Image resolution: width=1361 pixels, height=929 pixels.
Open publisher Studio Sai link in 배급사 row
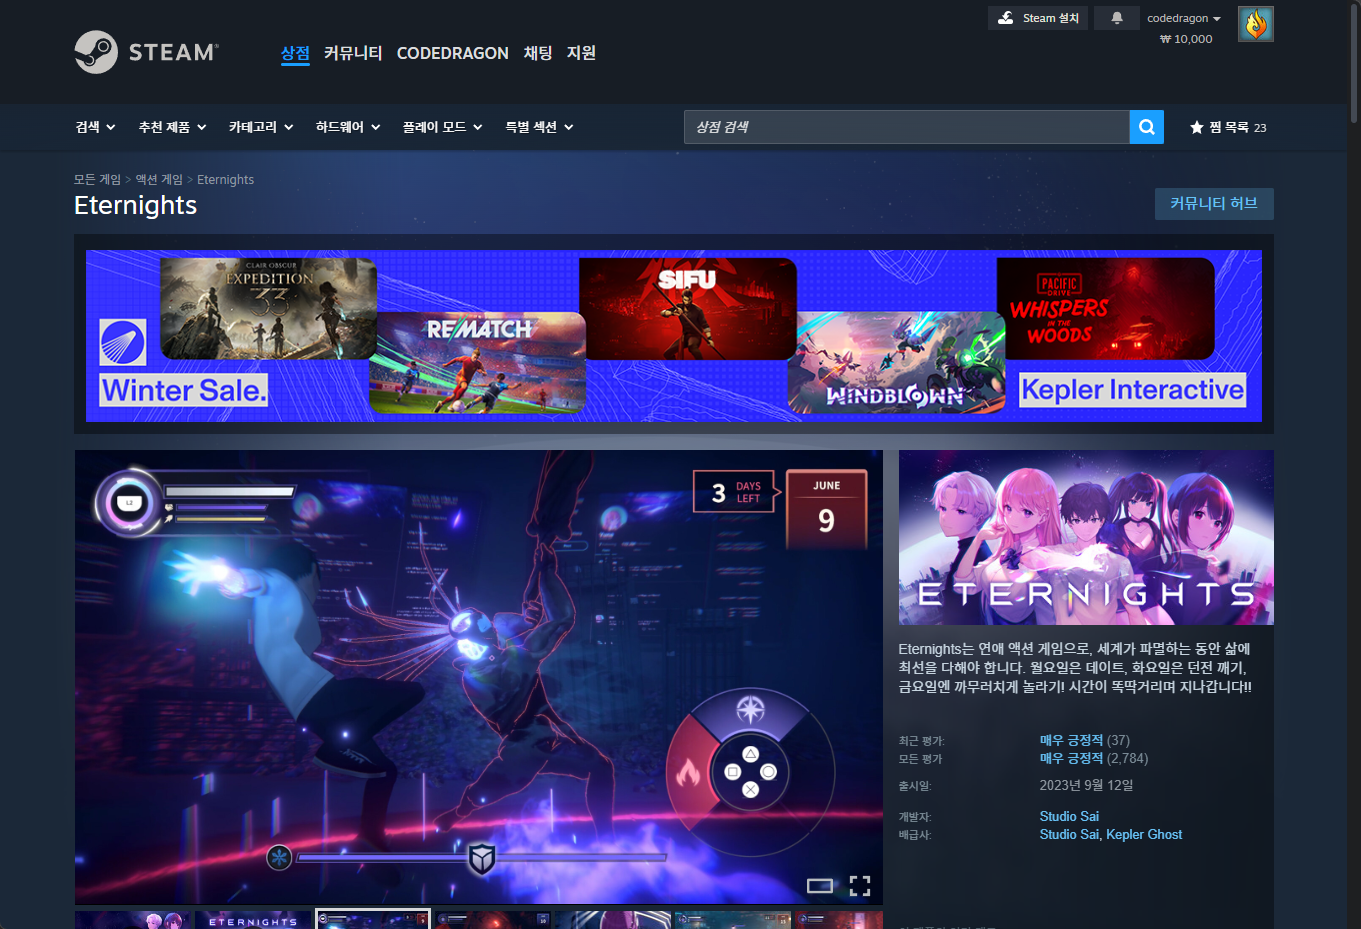pos(1068,834)
